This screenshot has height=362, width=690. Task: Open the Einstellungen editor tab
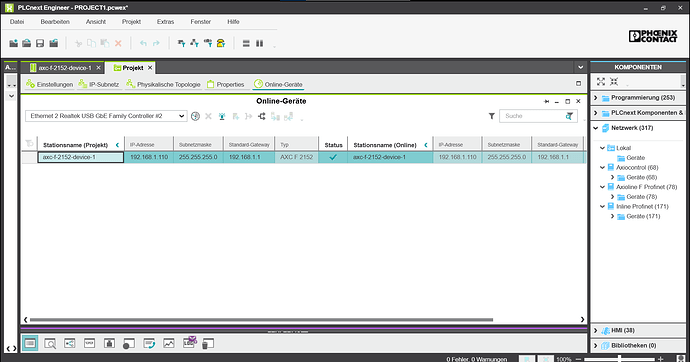pyautogui.click(x=50, y=84)
